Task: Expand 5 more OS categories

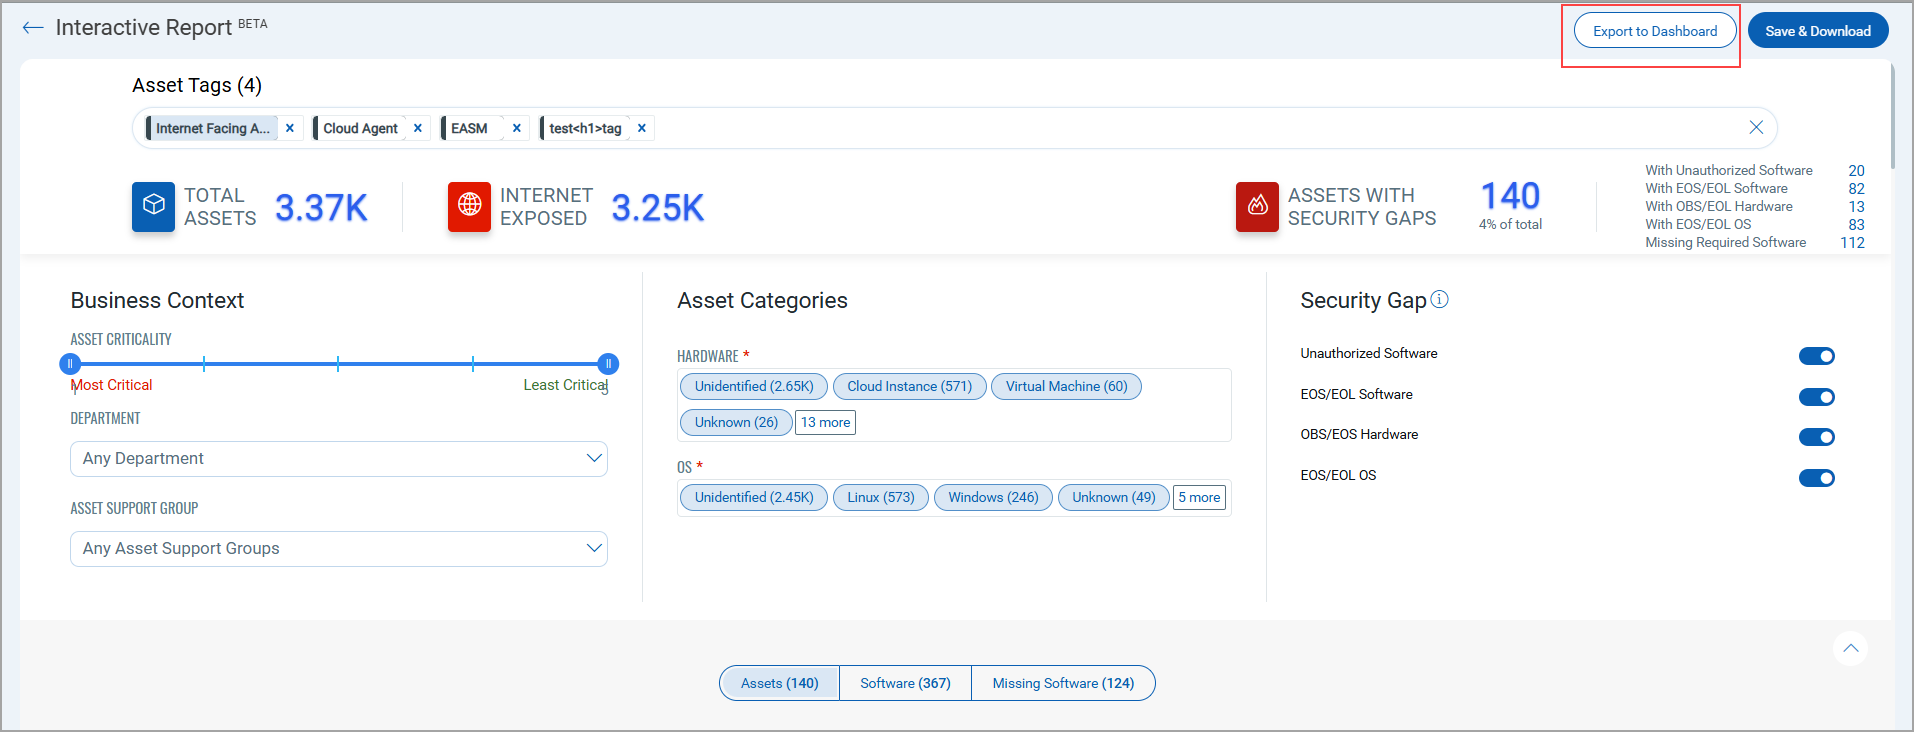Action: (1199, 497)
